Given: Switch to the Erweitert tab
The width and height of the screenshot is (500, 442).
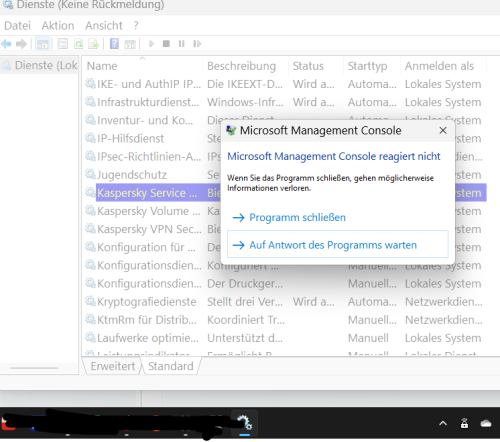Looking at the screenshot, I should 113,366.
